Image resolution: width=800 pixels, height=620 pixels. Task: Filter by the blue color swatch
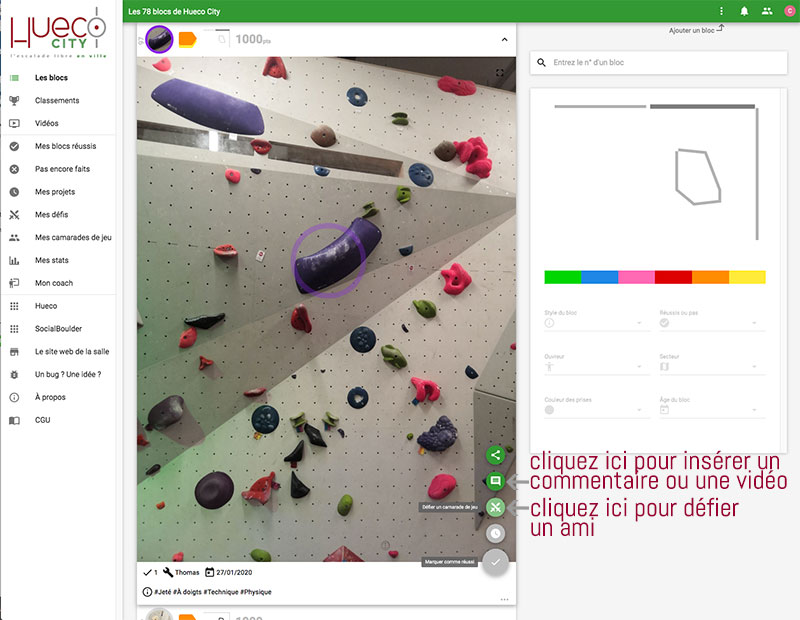pyautogui.click(x=599, y=277)
